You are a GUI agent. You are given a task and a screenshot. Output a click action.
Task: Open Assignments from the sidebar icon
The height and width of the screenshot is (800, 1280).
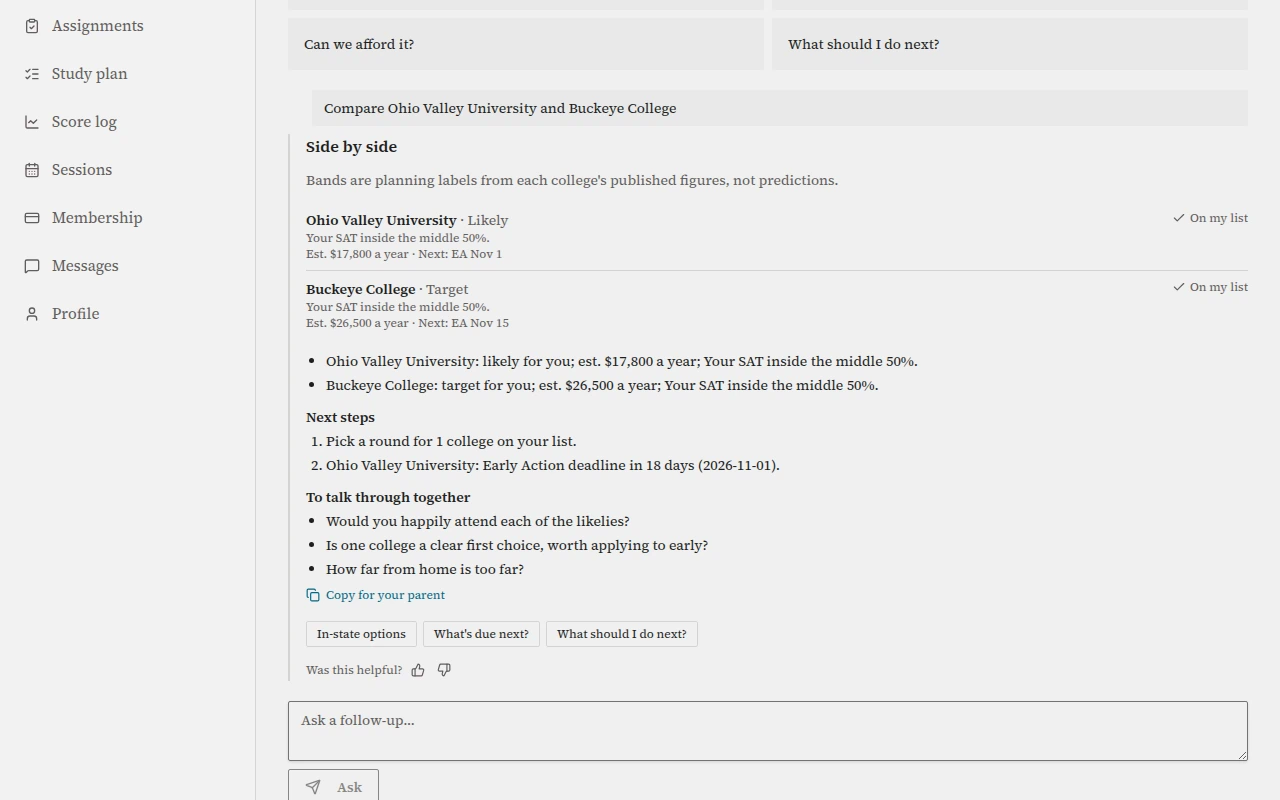(32, 26)
